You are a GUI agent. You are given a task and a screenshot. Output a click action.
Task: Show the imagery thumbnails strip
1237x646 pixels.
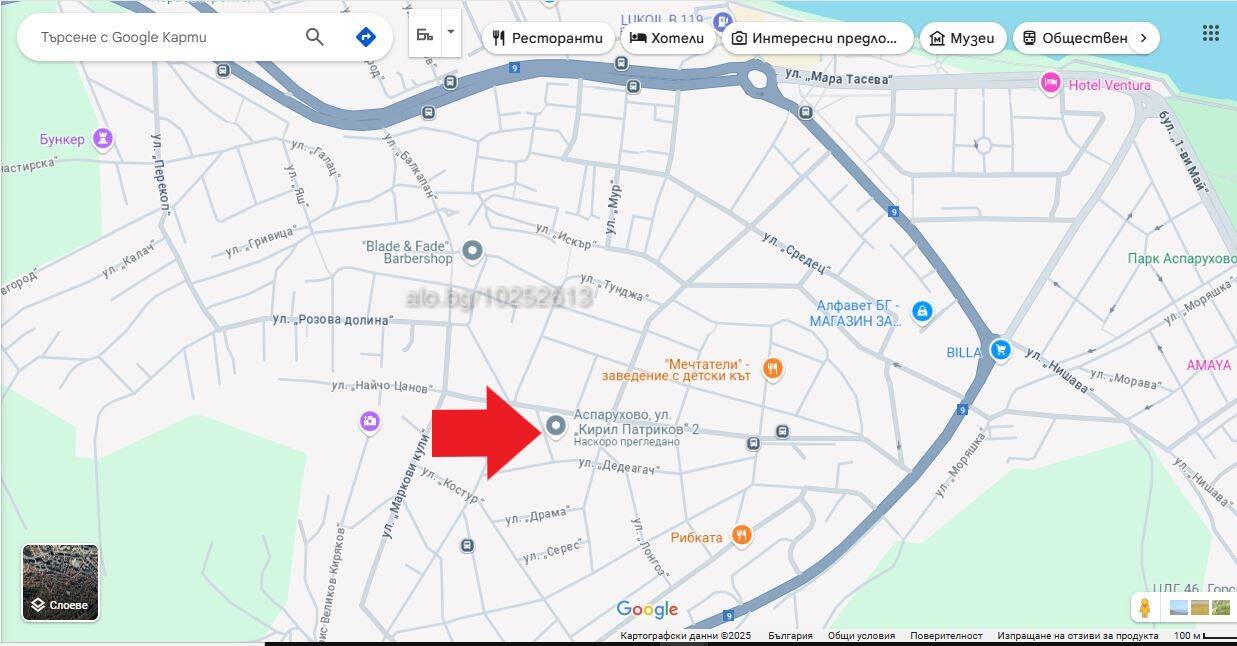click(x=1200, y=607)
